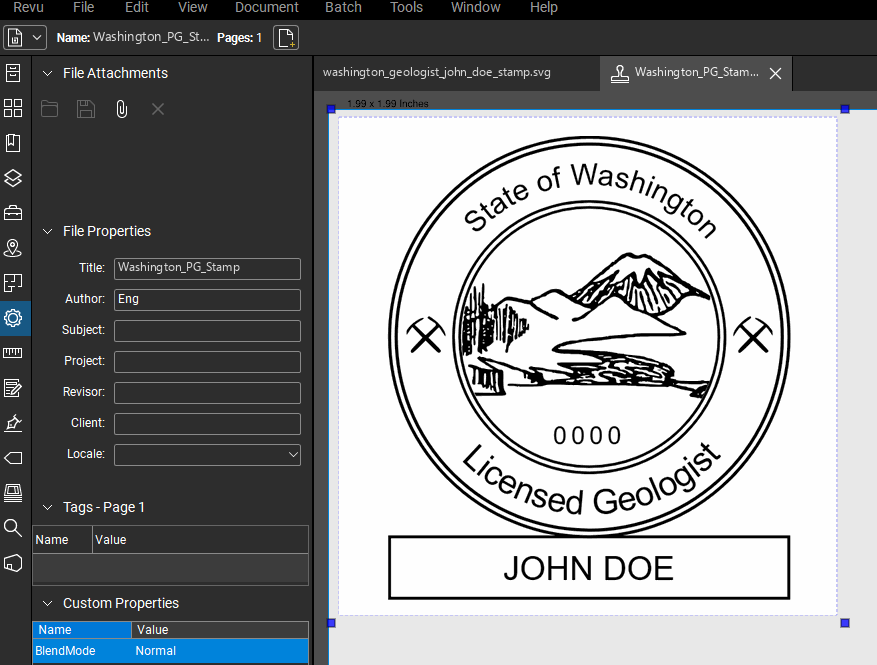Collapse the Custom Properties section
Screen dimensions: 877x665
pyautogui.click(x=48, y=603)
